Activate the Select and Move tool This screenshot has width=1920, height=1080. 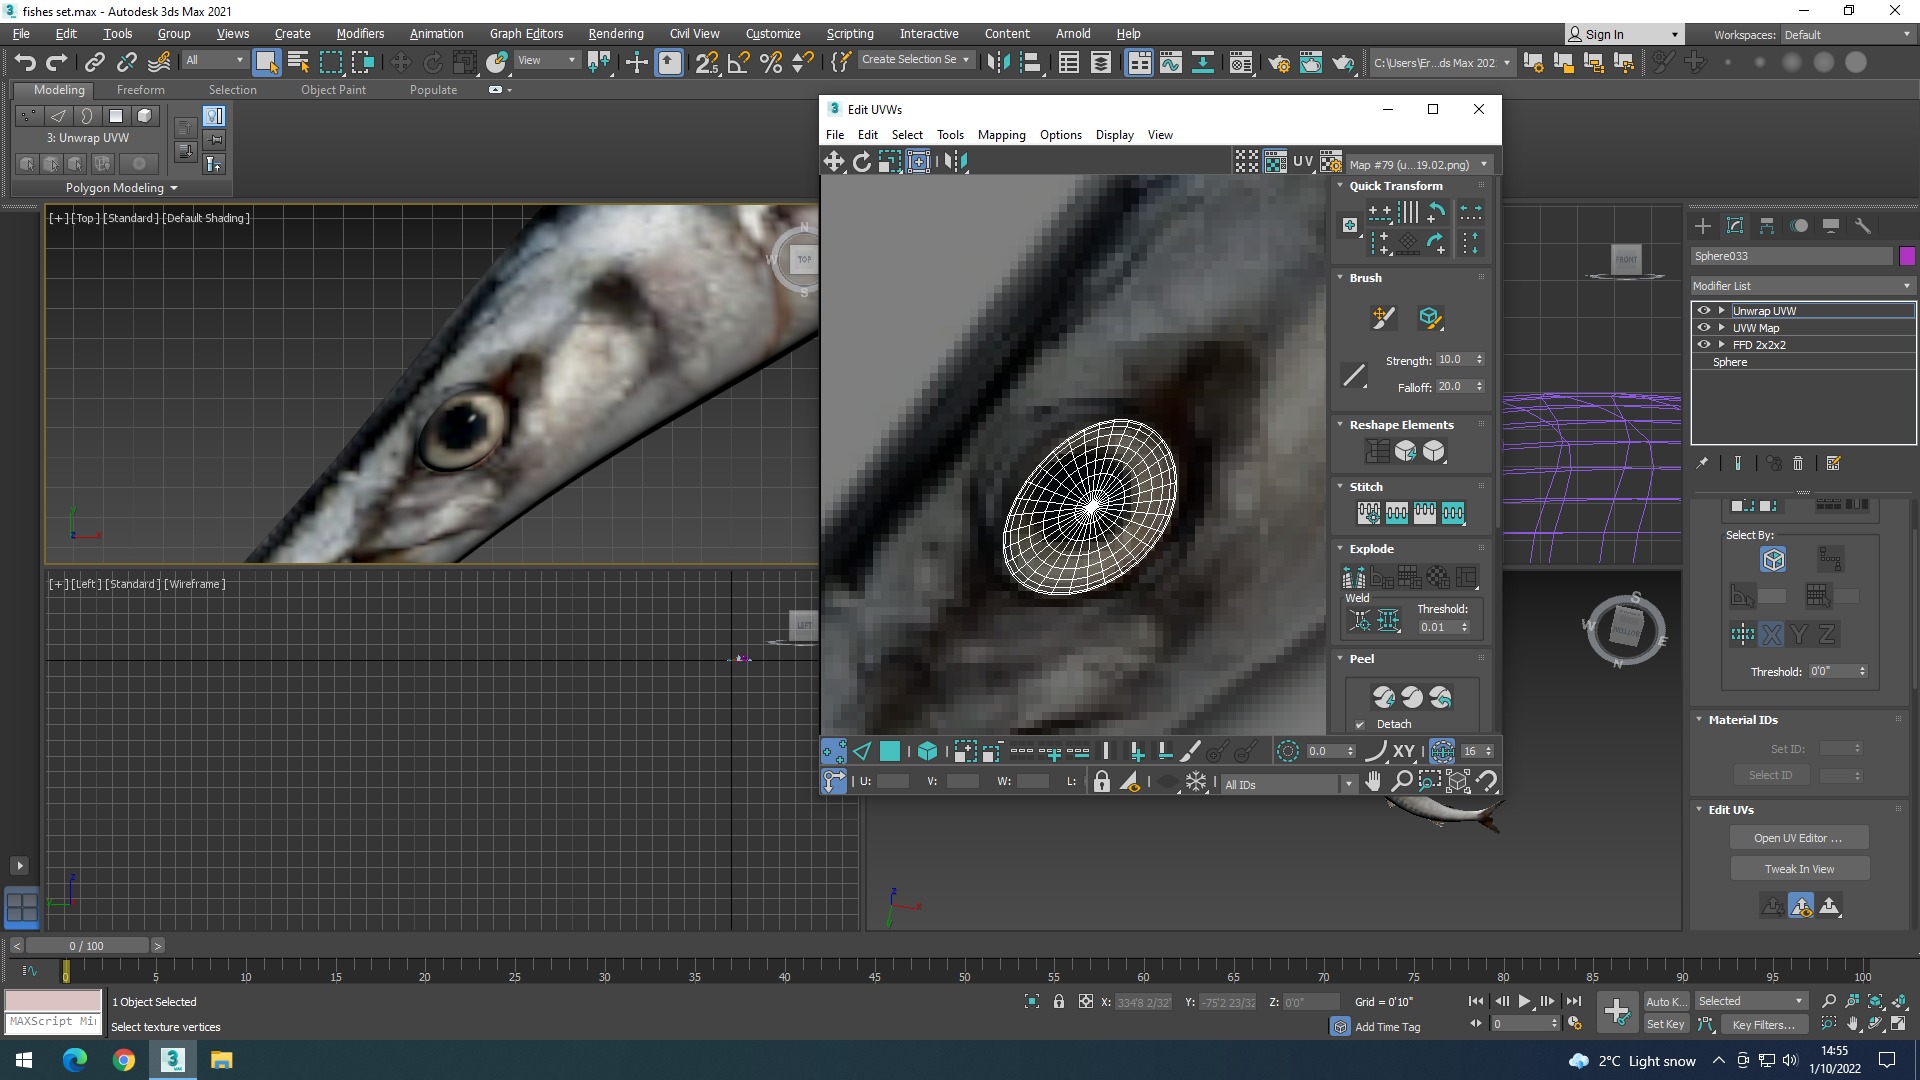tap(400, 63)
